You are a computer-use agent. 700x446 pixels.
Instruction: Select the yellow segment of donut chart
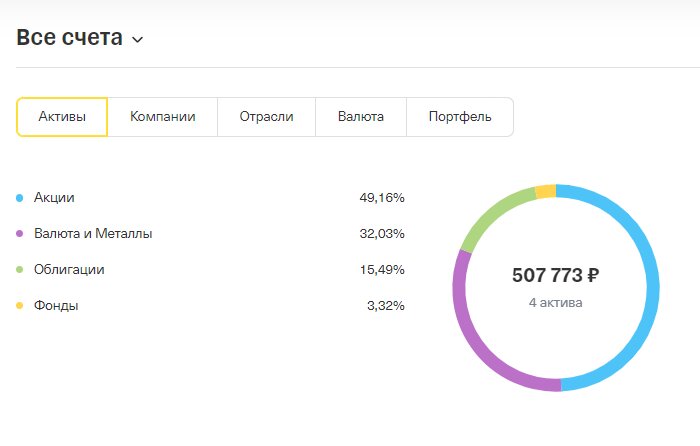pyautogui.click(x=546, y=192)
